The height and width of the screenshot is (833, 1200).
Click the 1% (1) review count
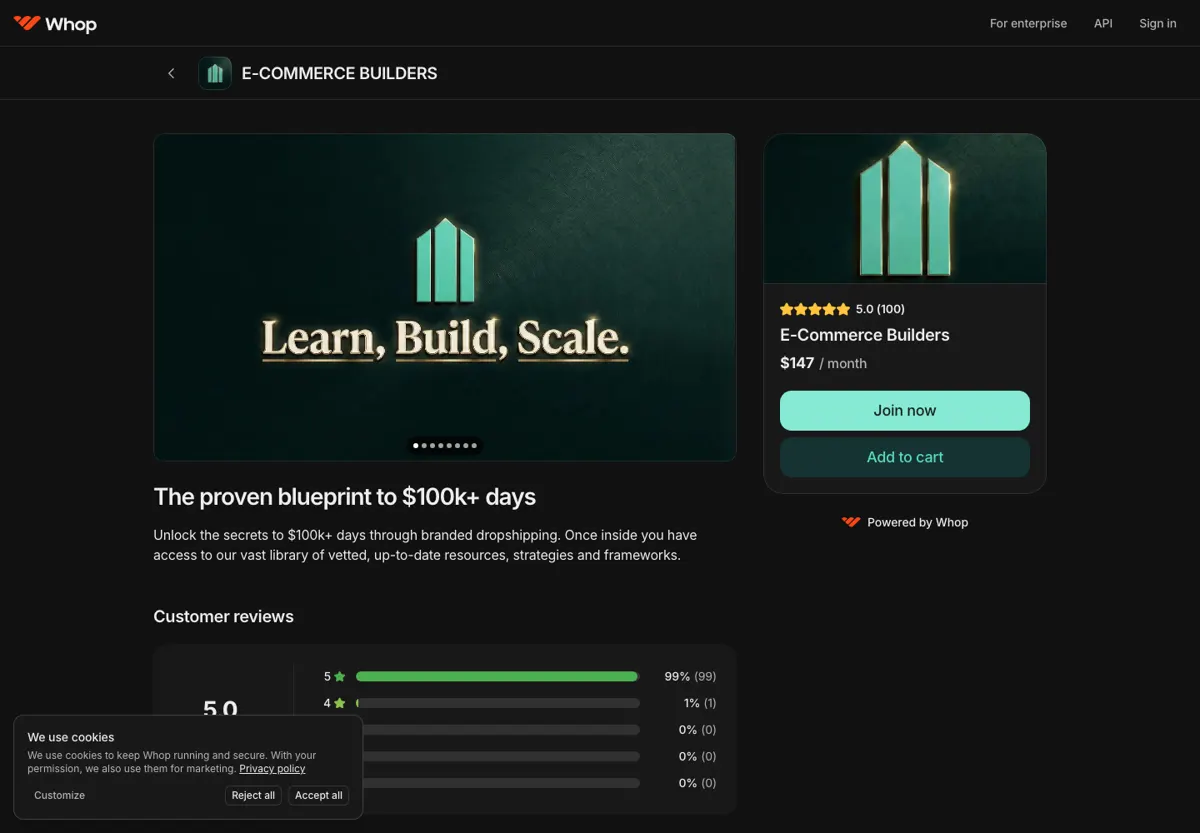(x=700, y=703)
